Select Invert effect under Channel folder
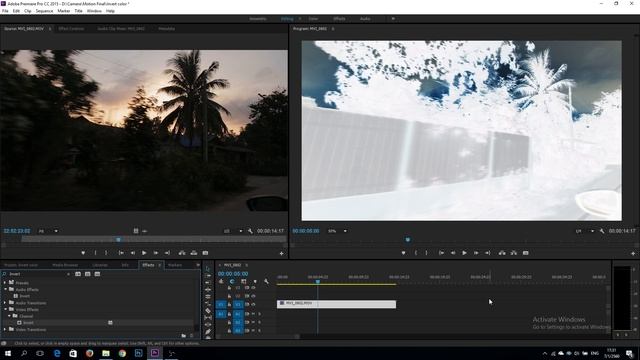This screenshot has height=360, width=640. [28, 322]
